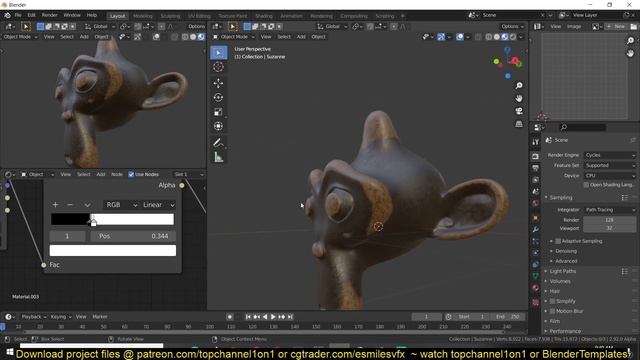Open the Integrator Path Tracing dropdown
Screen dimensions: 640x360
610,210
